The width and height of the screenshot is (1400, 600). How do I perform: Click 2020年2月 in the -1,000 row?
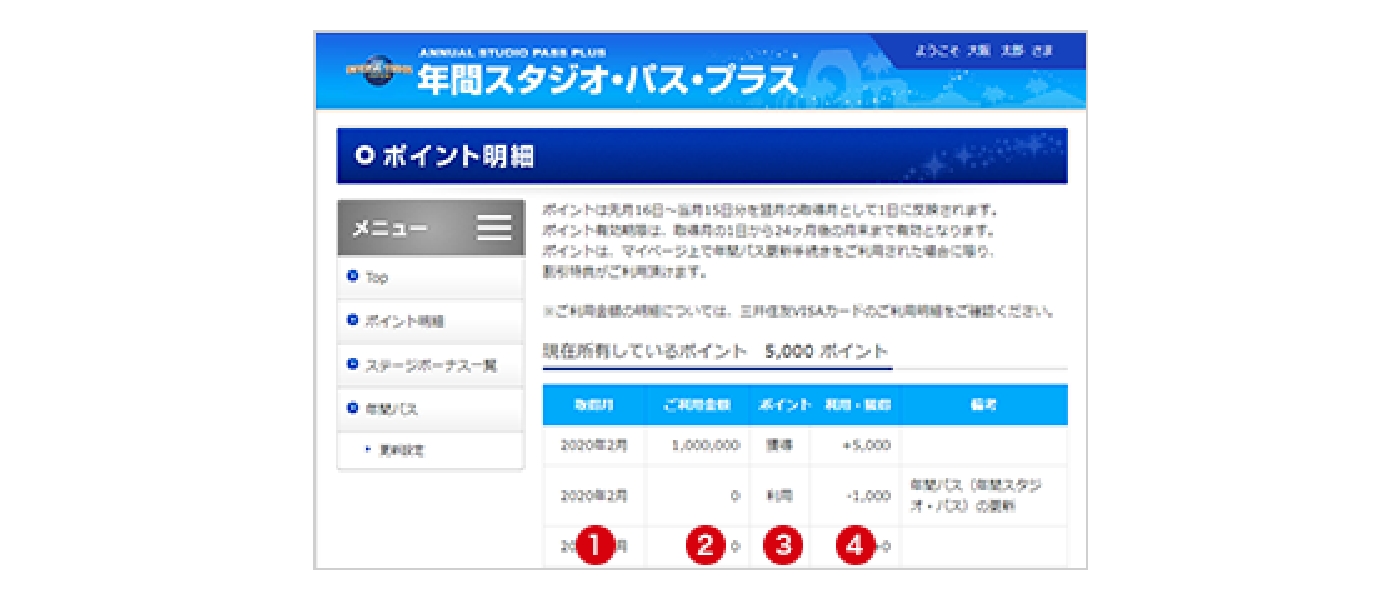coord(594,495)
